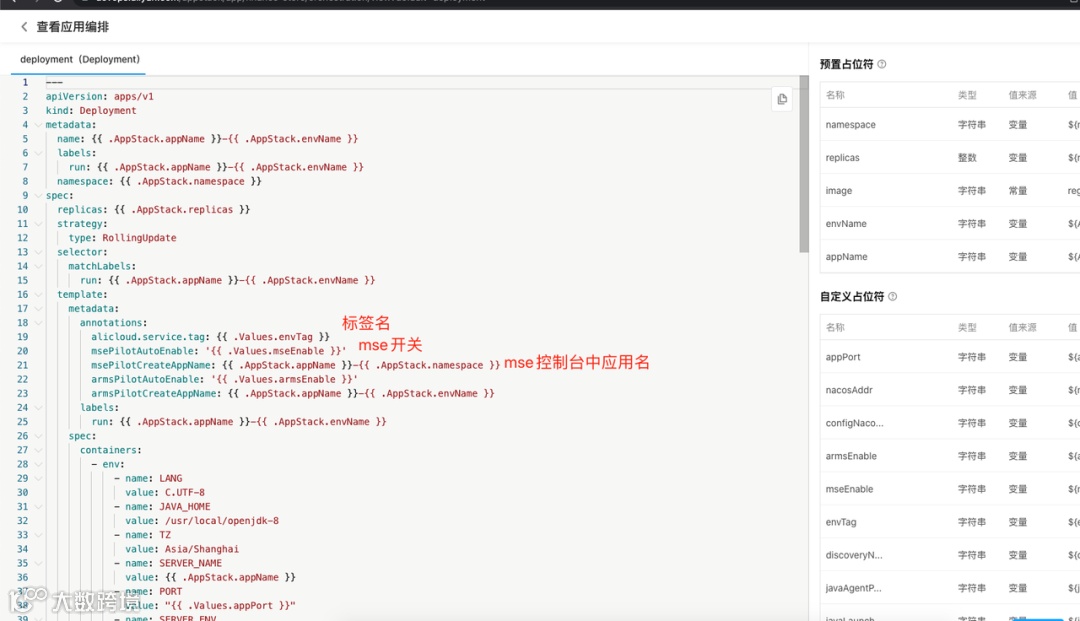This screenshot has height=621, width=1080.
Task: Open the help icon next to 自定义占位符
Action: coord(893,297)
